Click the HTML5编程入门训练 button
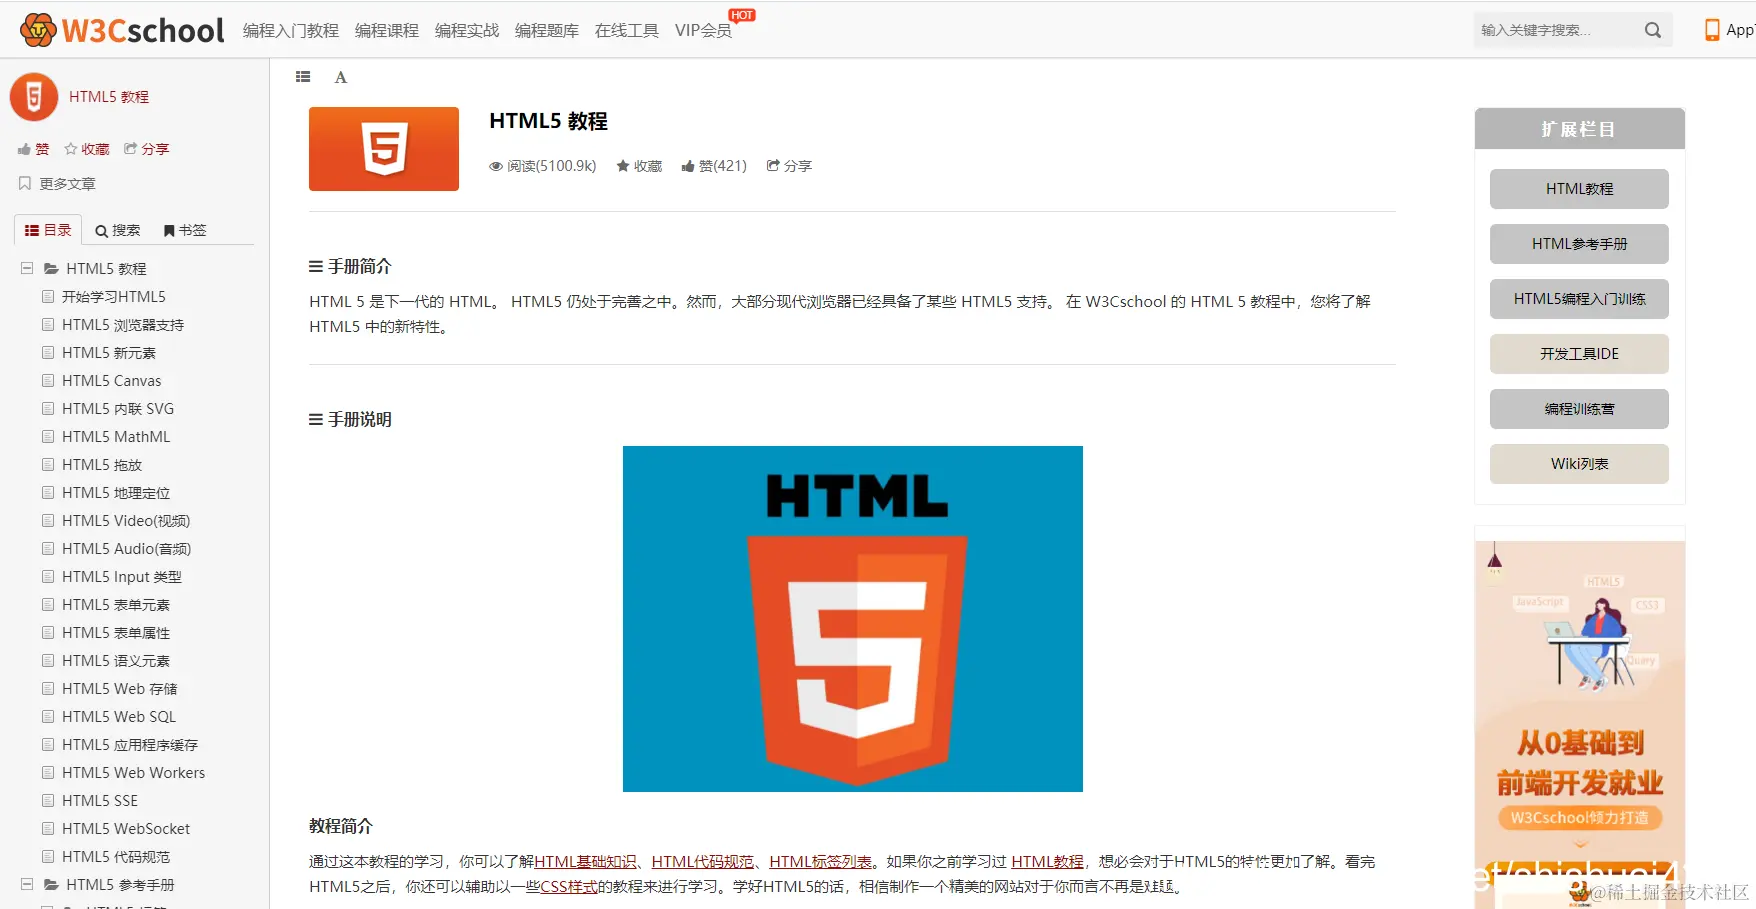This screenshot has width=1756, height=909. pos(1579,299)
